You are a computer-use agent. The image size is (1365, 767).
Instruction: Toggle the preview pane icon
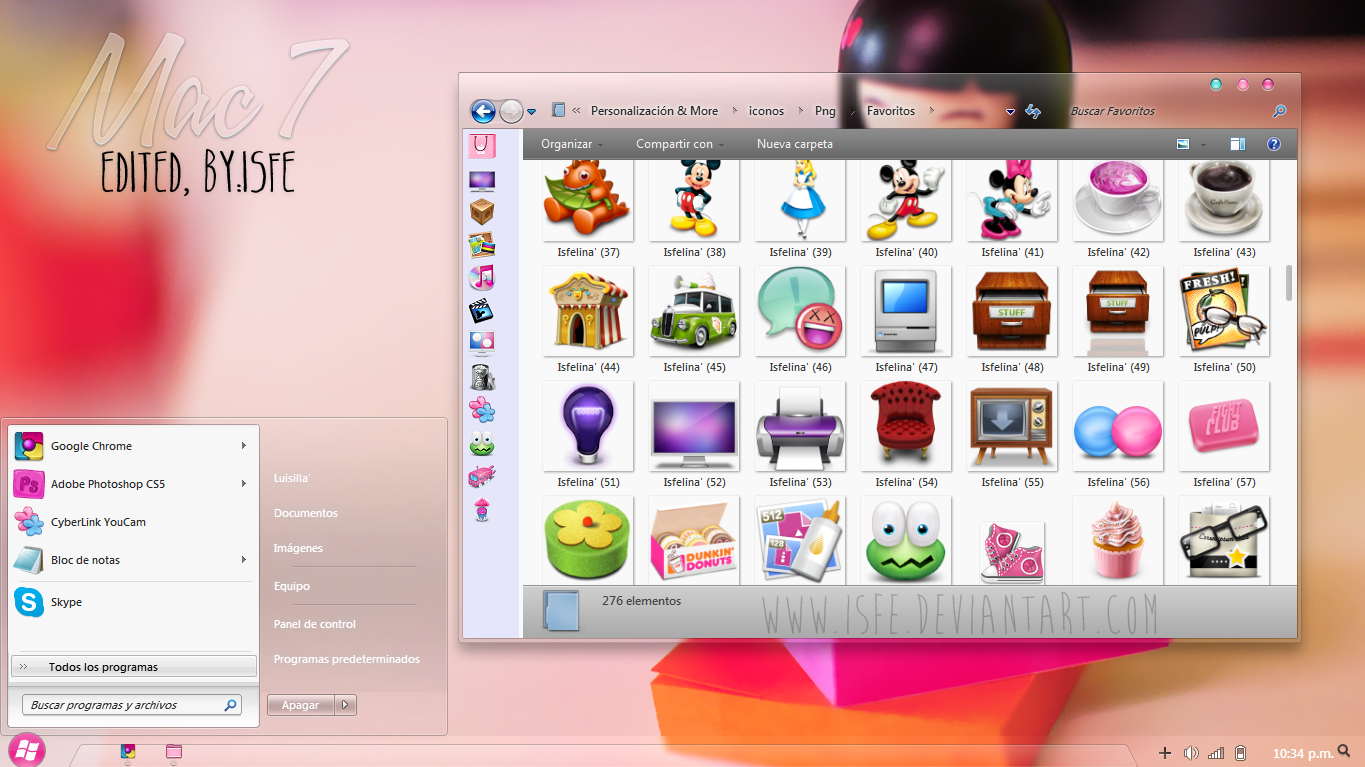point(1237,144)
